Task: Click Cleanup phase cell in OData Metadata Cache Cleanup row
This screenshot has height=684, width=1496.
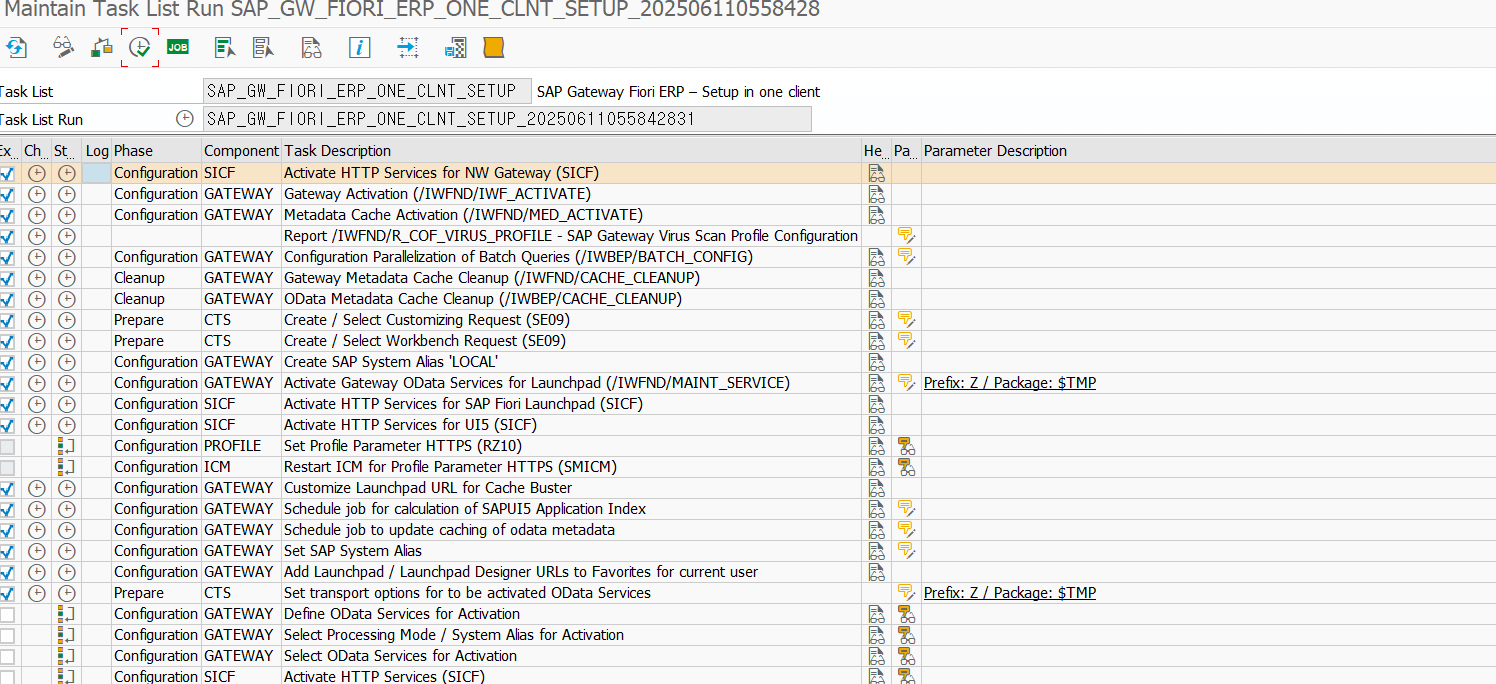Action: 156,299
